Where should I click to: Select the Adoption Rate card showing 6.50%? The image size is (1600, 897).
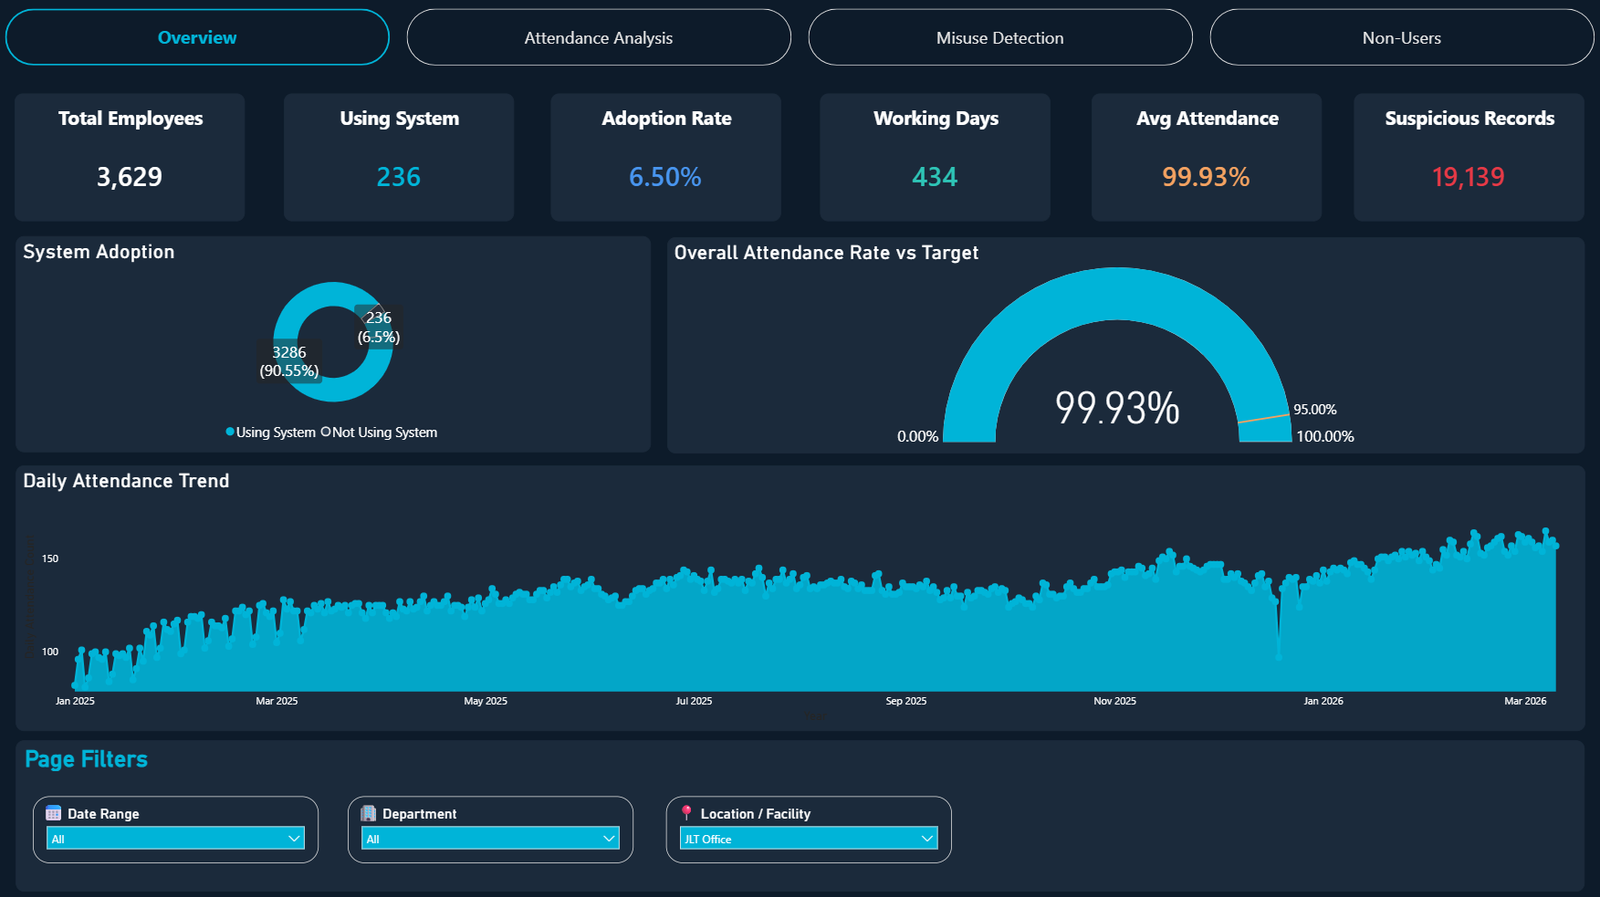665,177
